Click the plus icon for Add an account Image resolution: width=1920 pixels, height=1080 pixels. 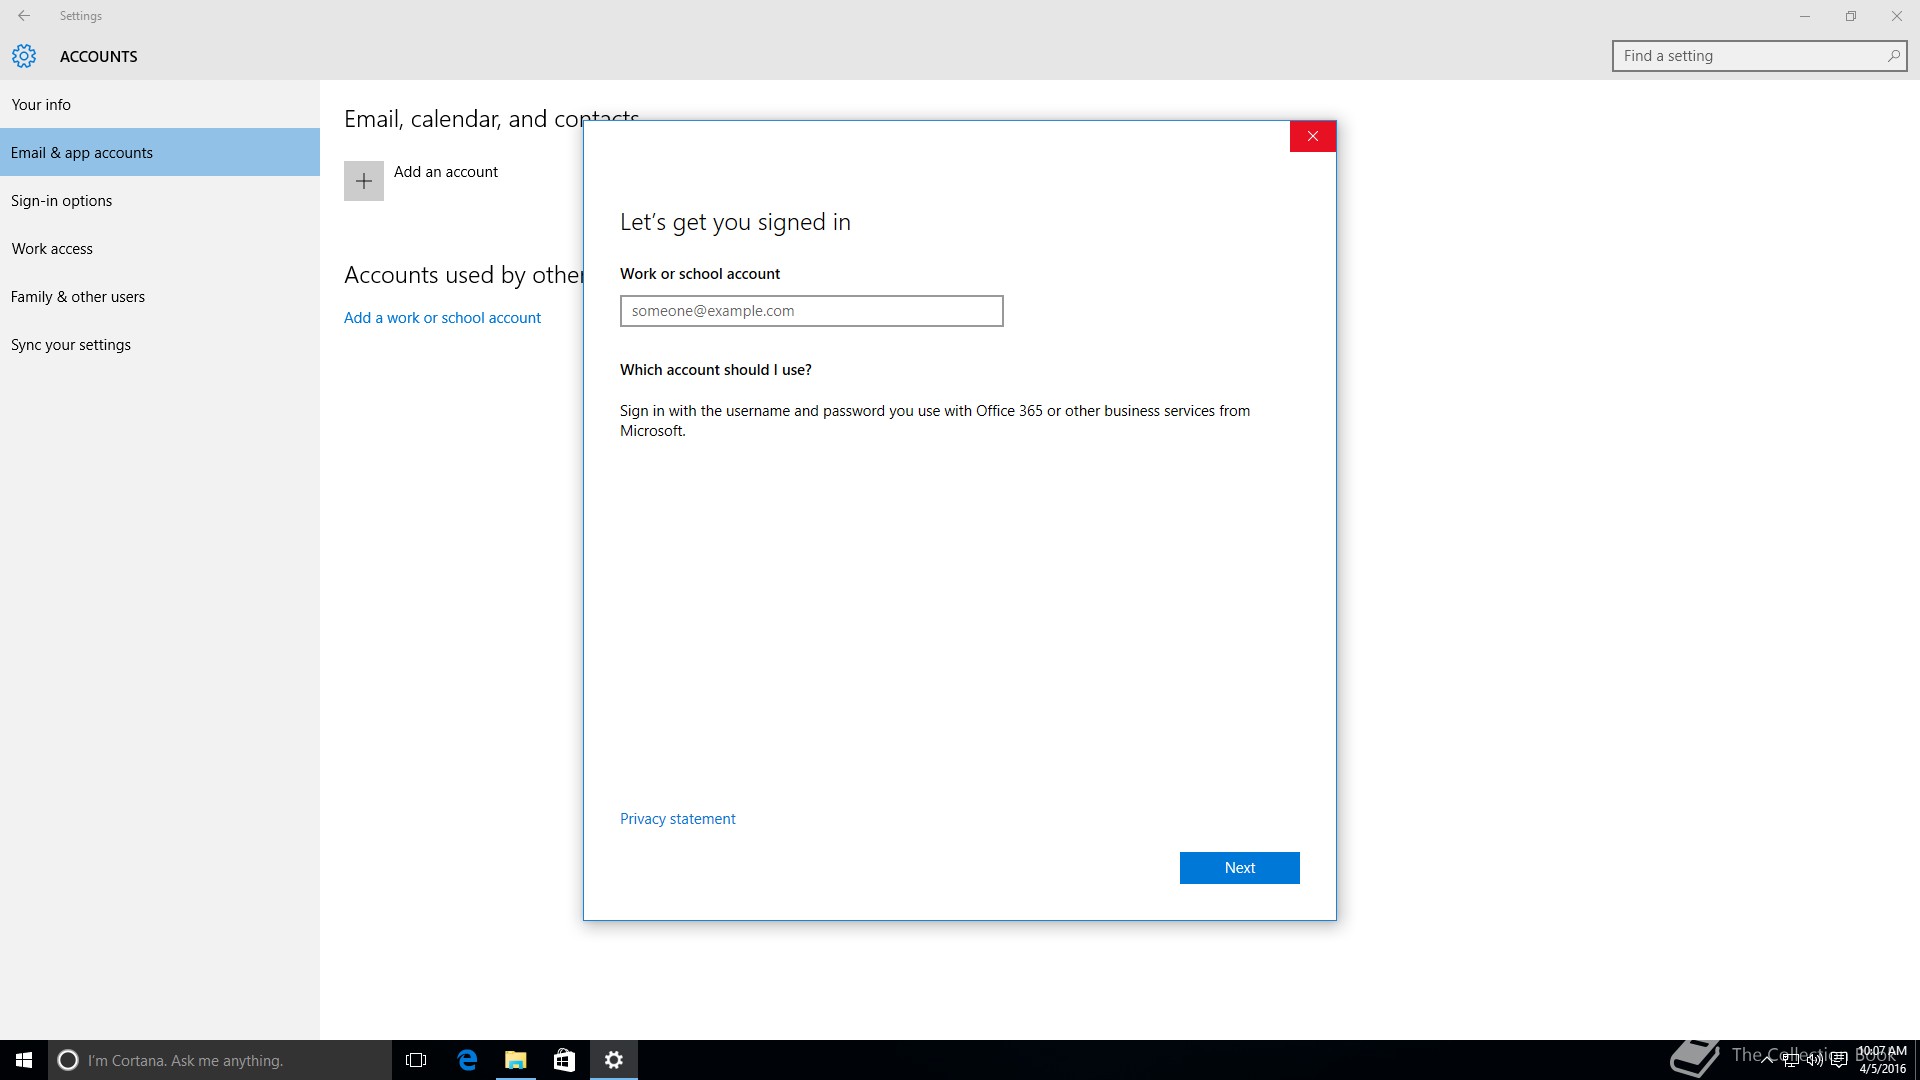(x=364, y=181)
